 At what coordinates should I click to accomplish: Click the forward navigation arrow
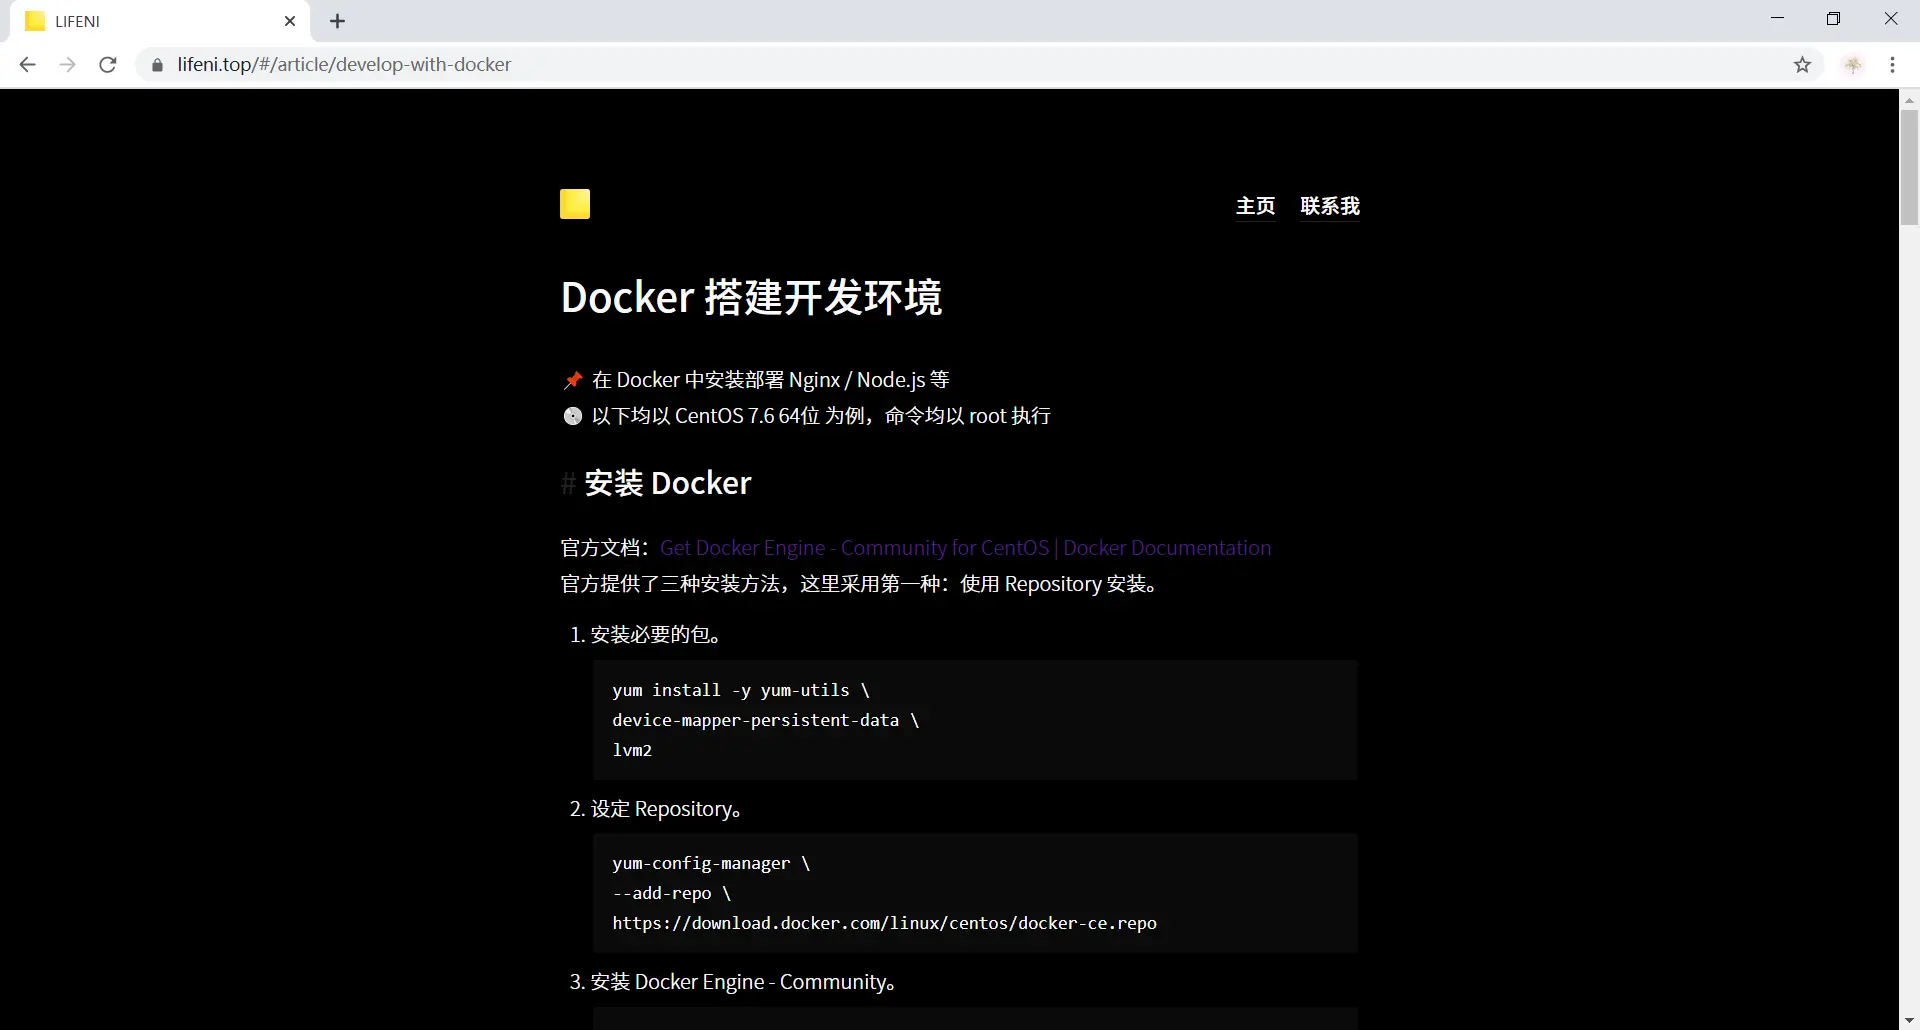point(67,64)
